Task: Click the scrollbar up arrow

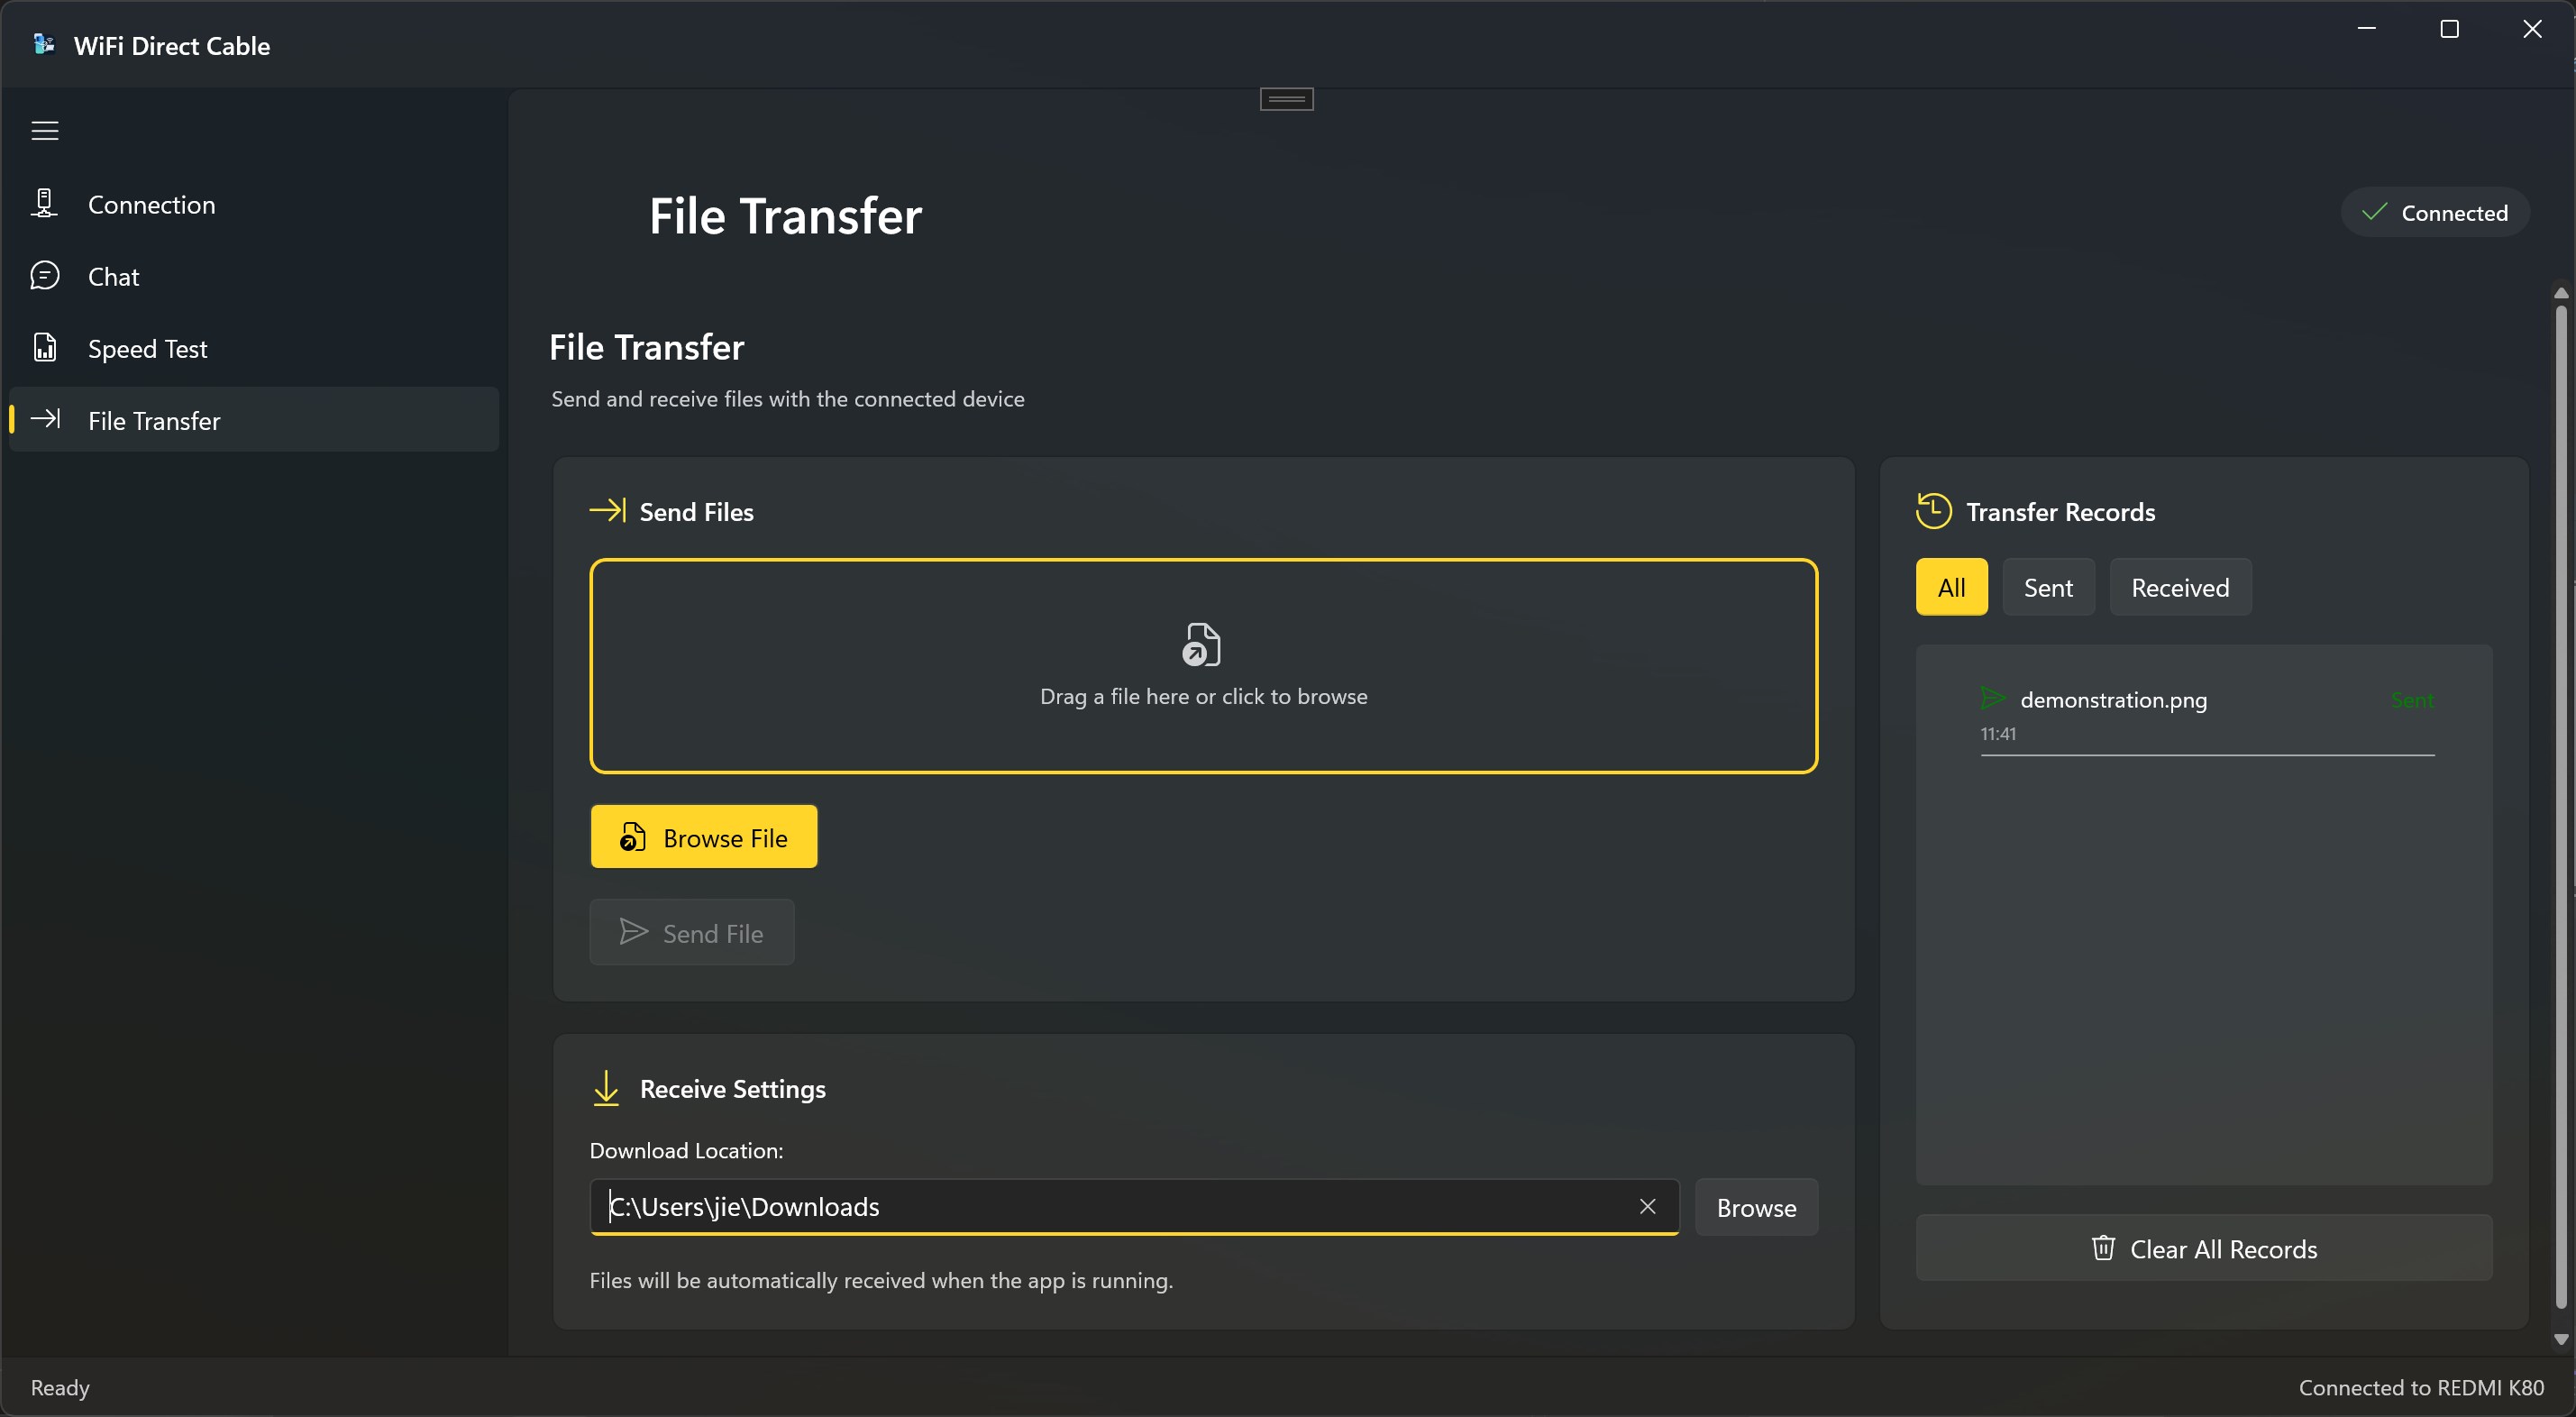Action: click(2560, 293)
